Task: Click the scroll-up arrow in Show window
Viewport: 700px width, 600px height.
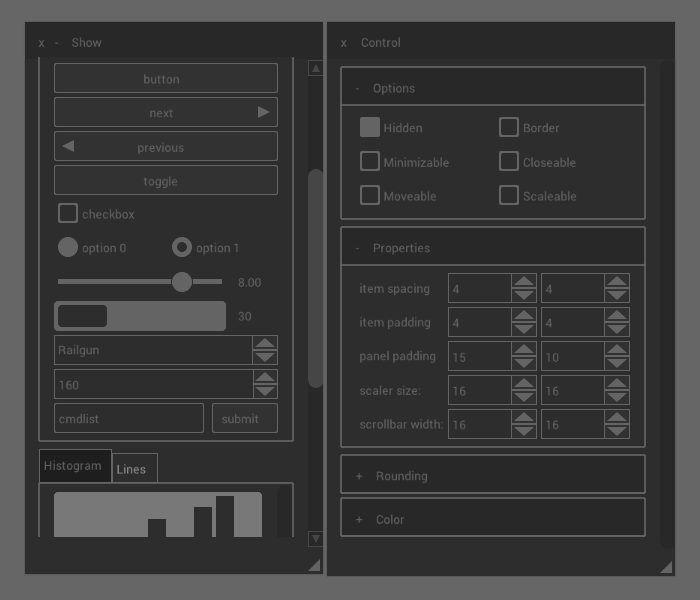Action: (x=316, y=68)
